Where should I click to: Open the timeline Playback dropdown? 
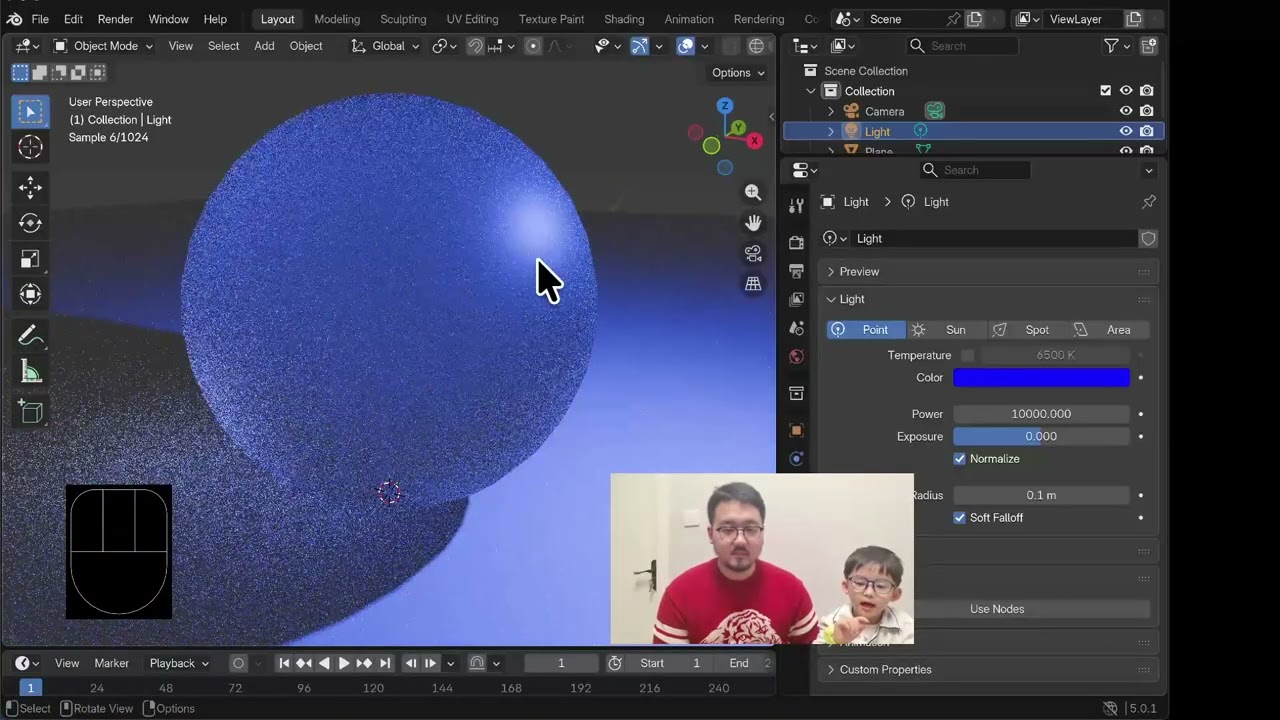[179, 663]
